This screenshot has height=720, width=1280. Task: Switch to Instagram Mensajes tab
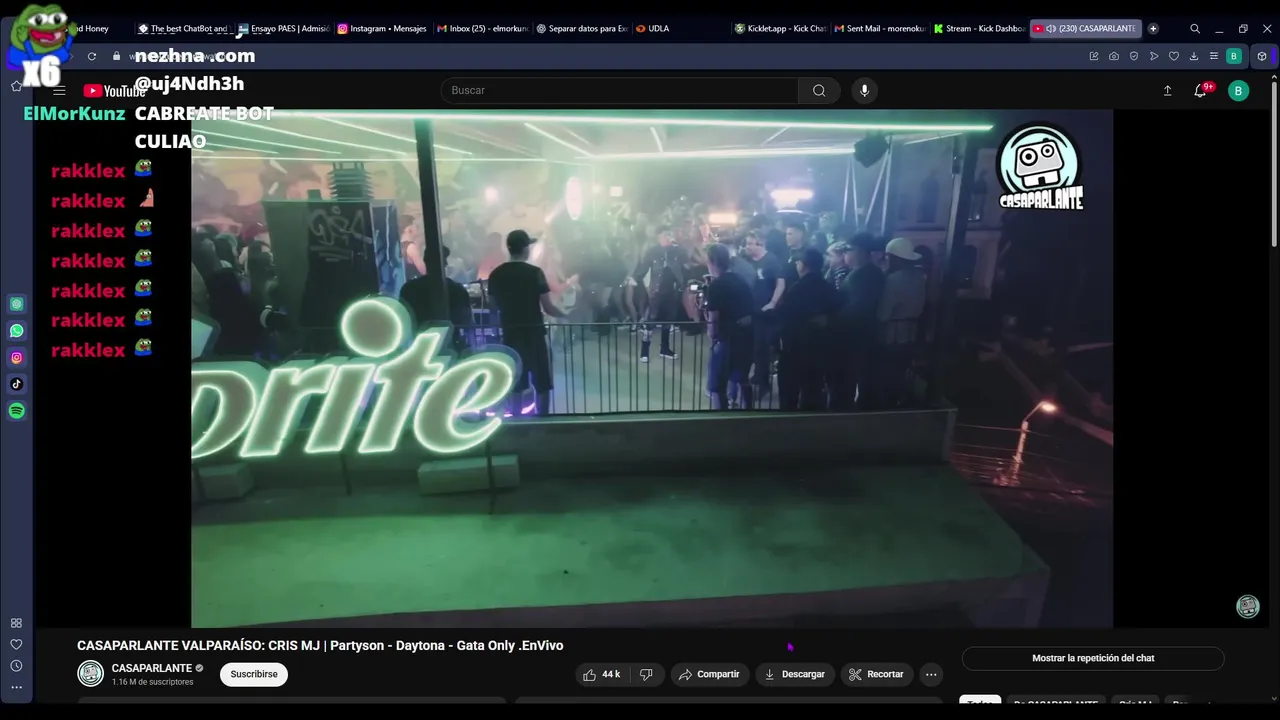(382, 29)
